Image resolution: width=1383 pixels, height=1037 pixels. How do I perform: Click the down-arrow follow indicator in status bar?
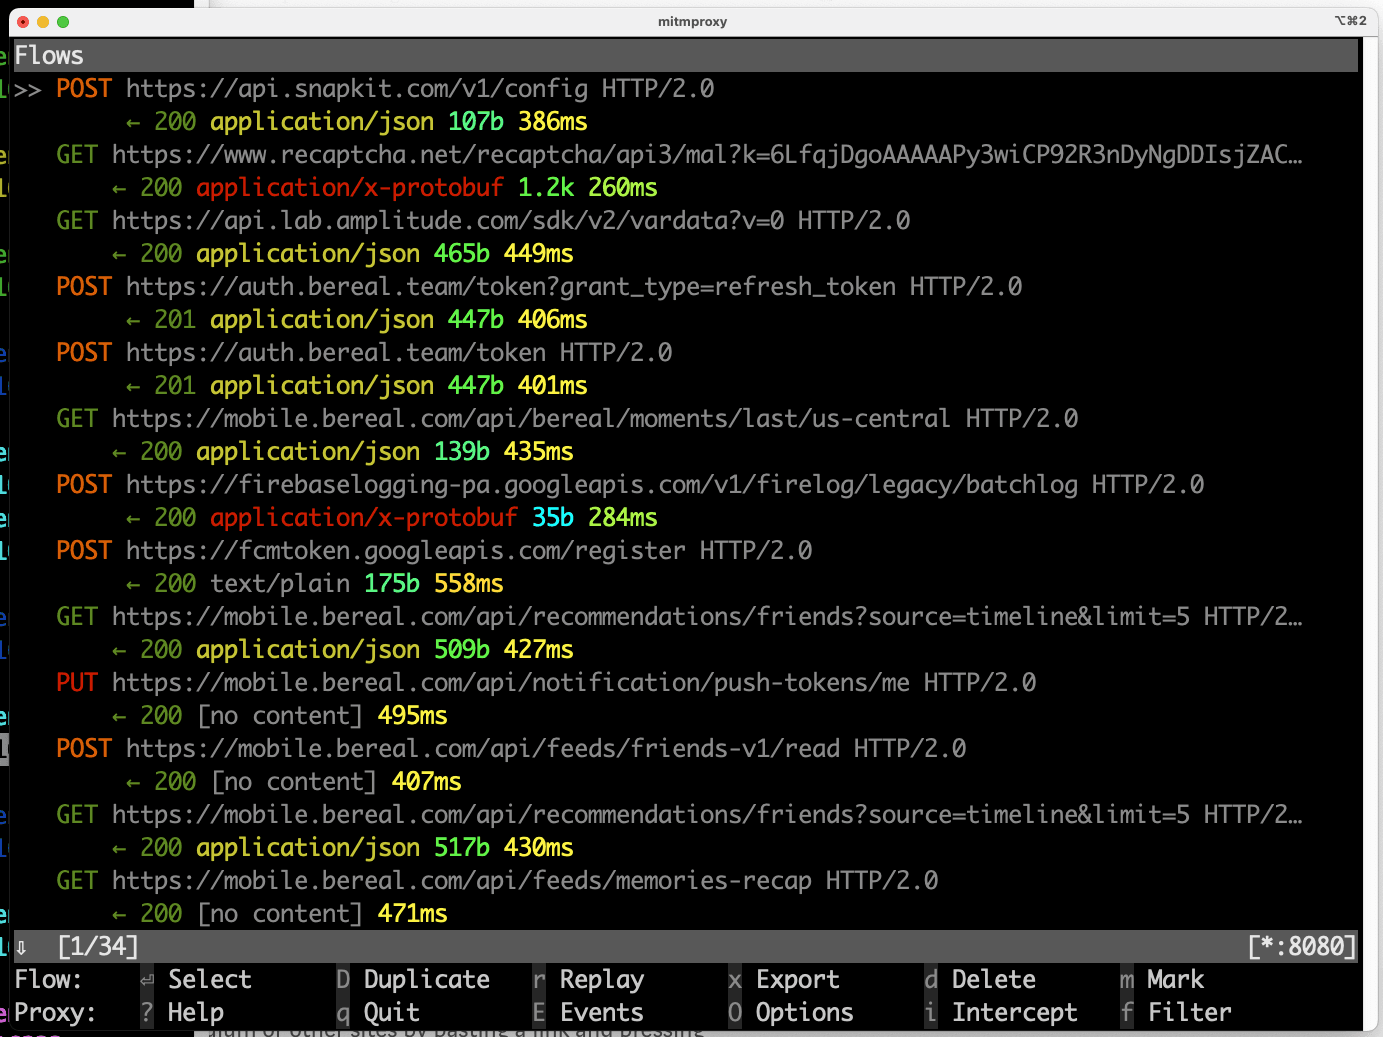(21, 946)
